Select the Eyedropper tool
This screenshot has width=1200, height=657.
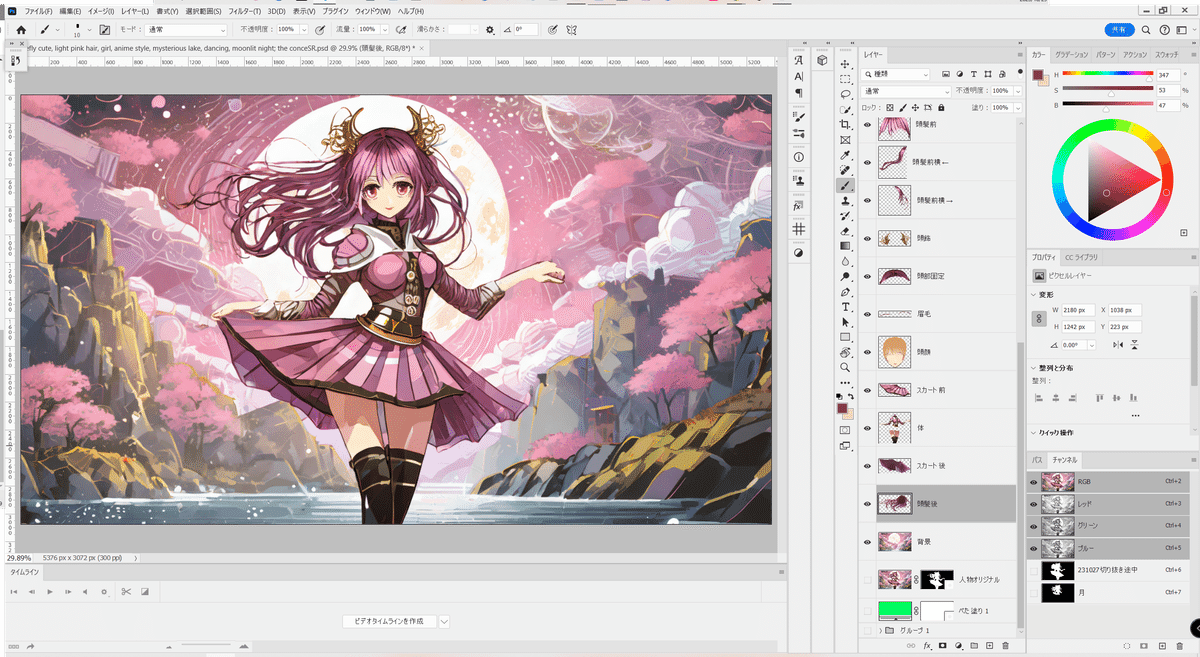[846, 155]
